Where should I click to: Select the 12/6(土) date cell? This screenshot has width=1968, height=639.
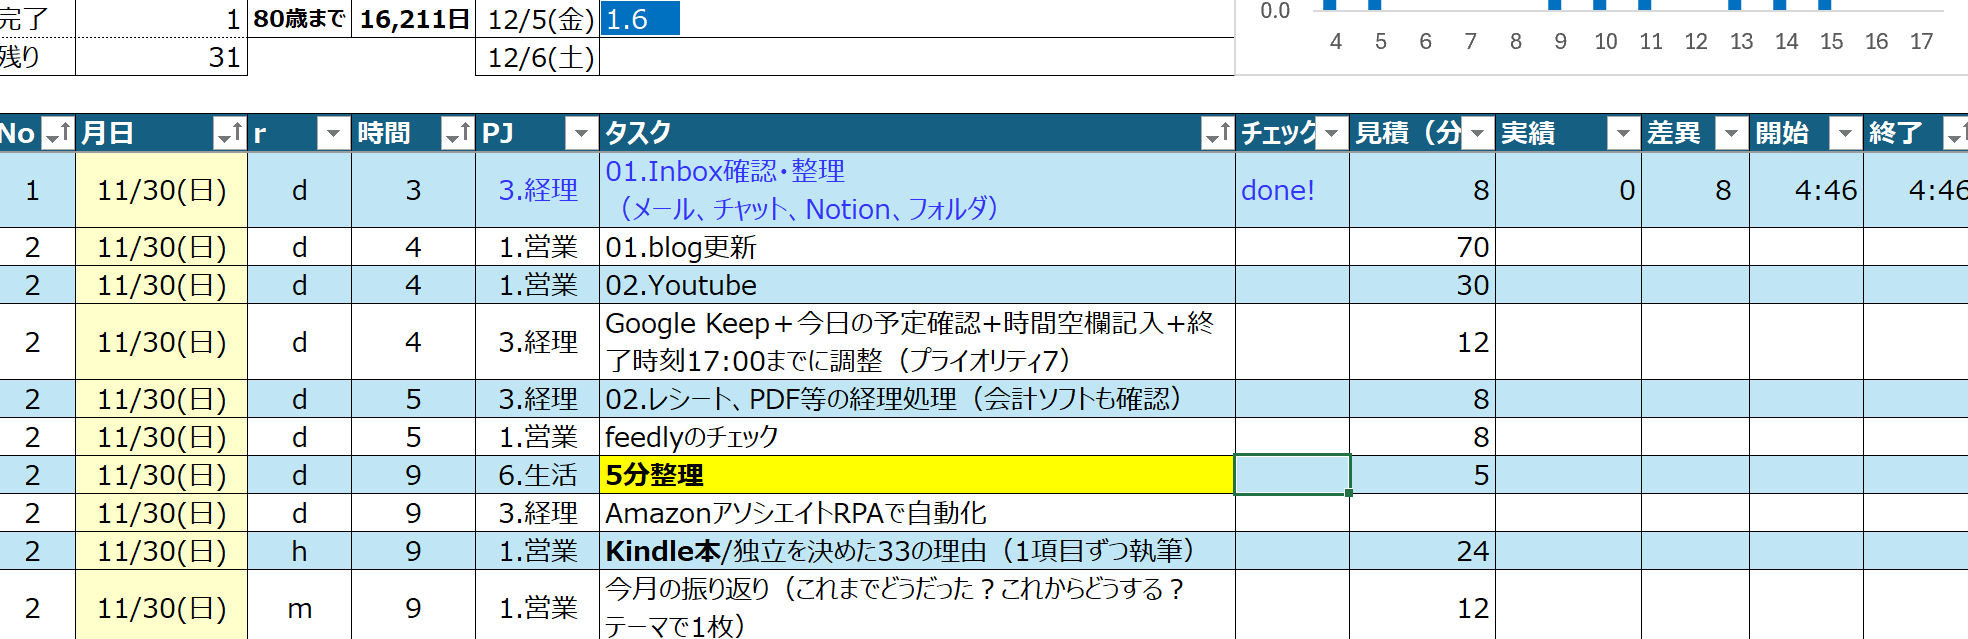(x=538, y=57)
